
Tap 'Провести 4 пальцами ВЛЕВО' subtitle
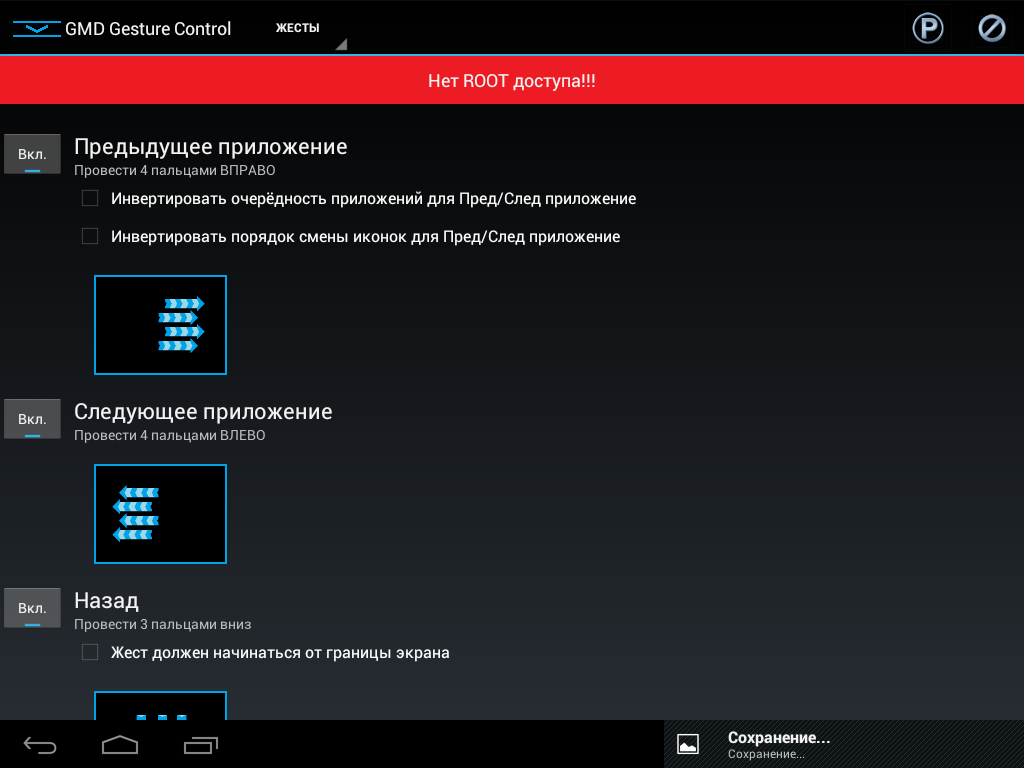(169, 436)
